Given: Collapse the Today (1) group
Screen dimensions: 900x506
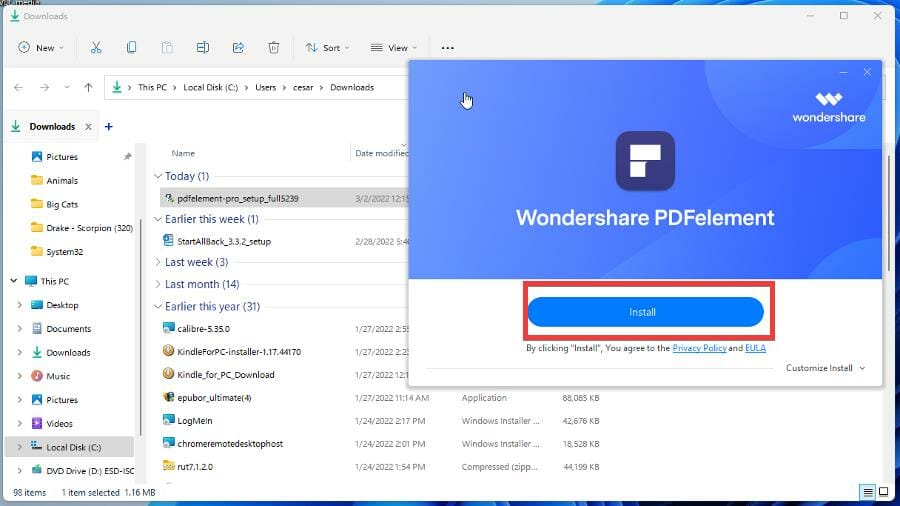Looking at the screenshot, I should pos(158,176).
